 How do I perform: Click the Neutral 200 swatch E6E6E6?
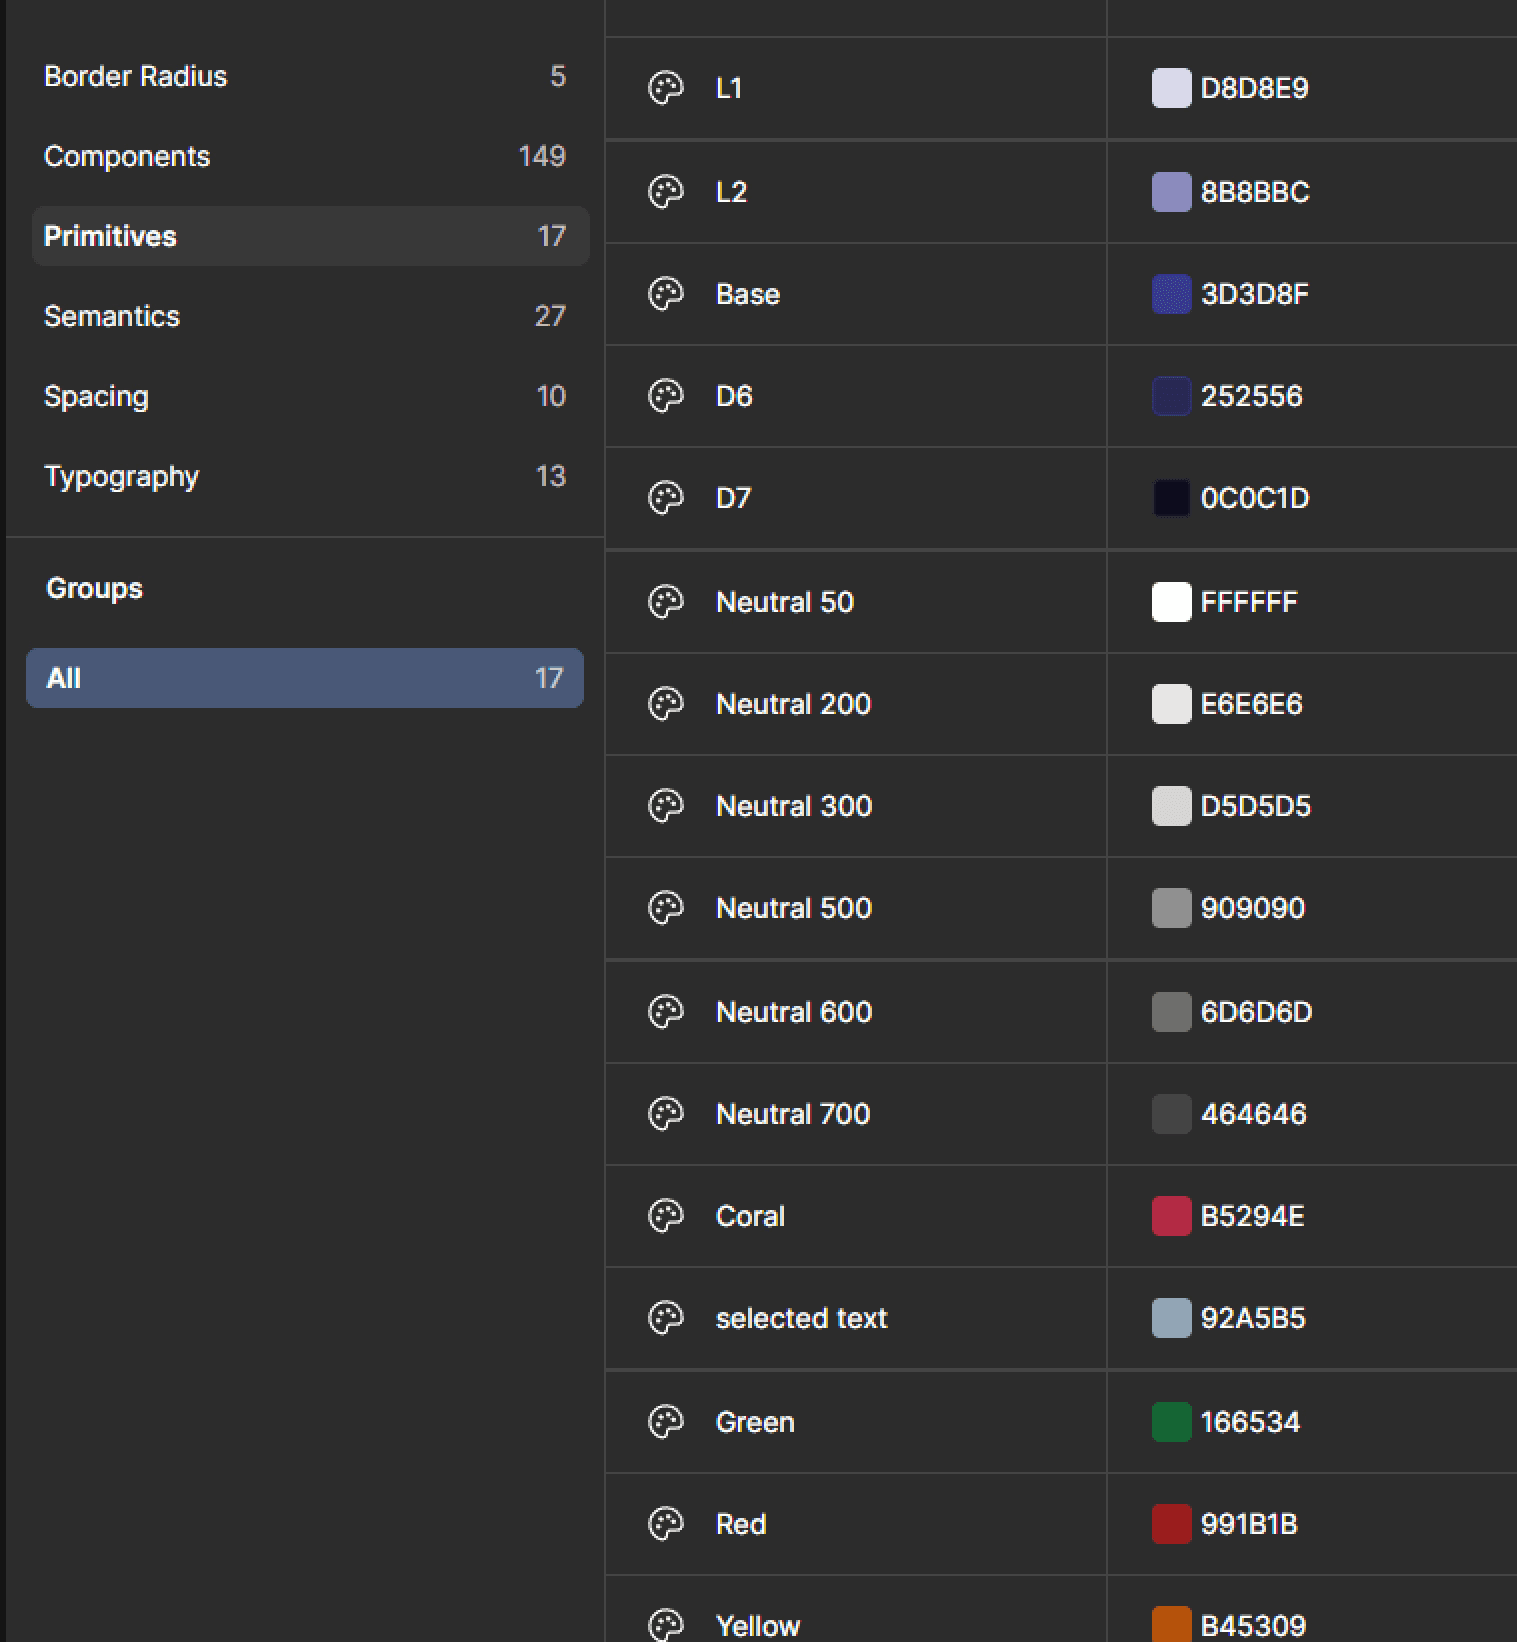pyautogui.click(x=1172, y=704)
